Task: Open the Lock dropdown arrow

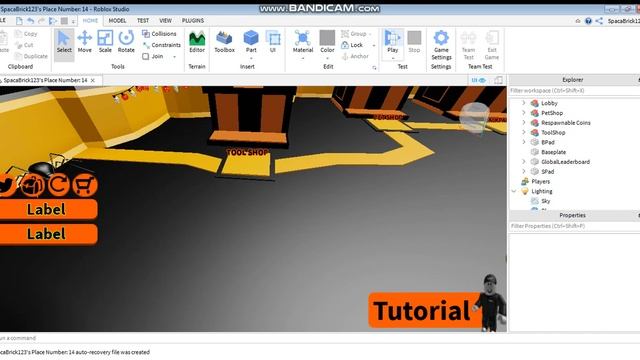Action: pos(374,45)
